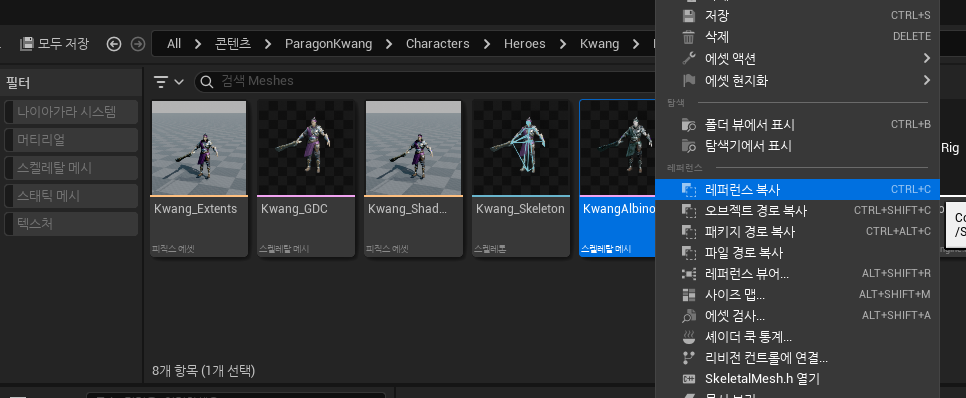
Task: Click the Delete trash can icon
Action: coord(689,37)
